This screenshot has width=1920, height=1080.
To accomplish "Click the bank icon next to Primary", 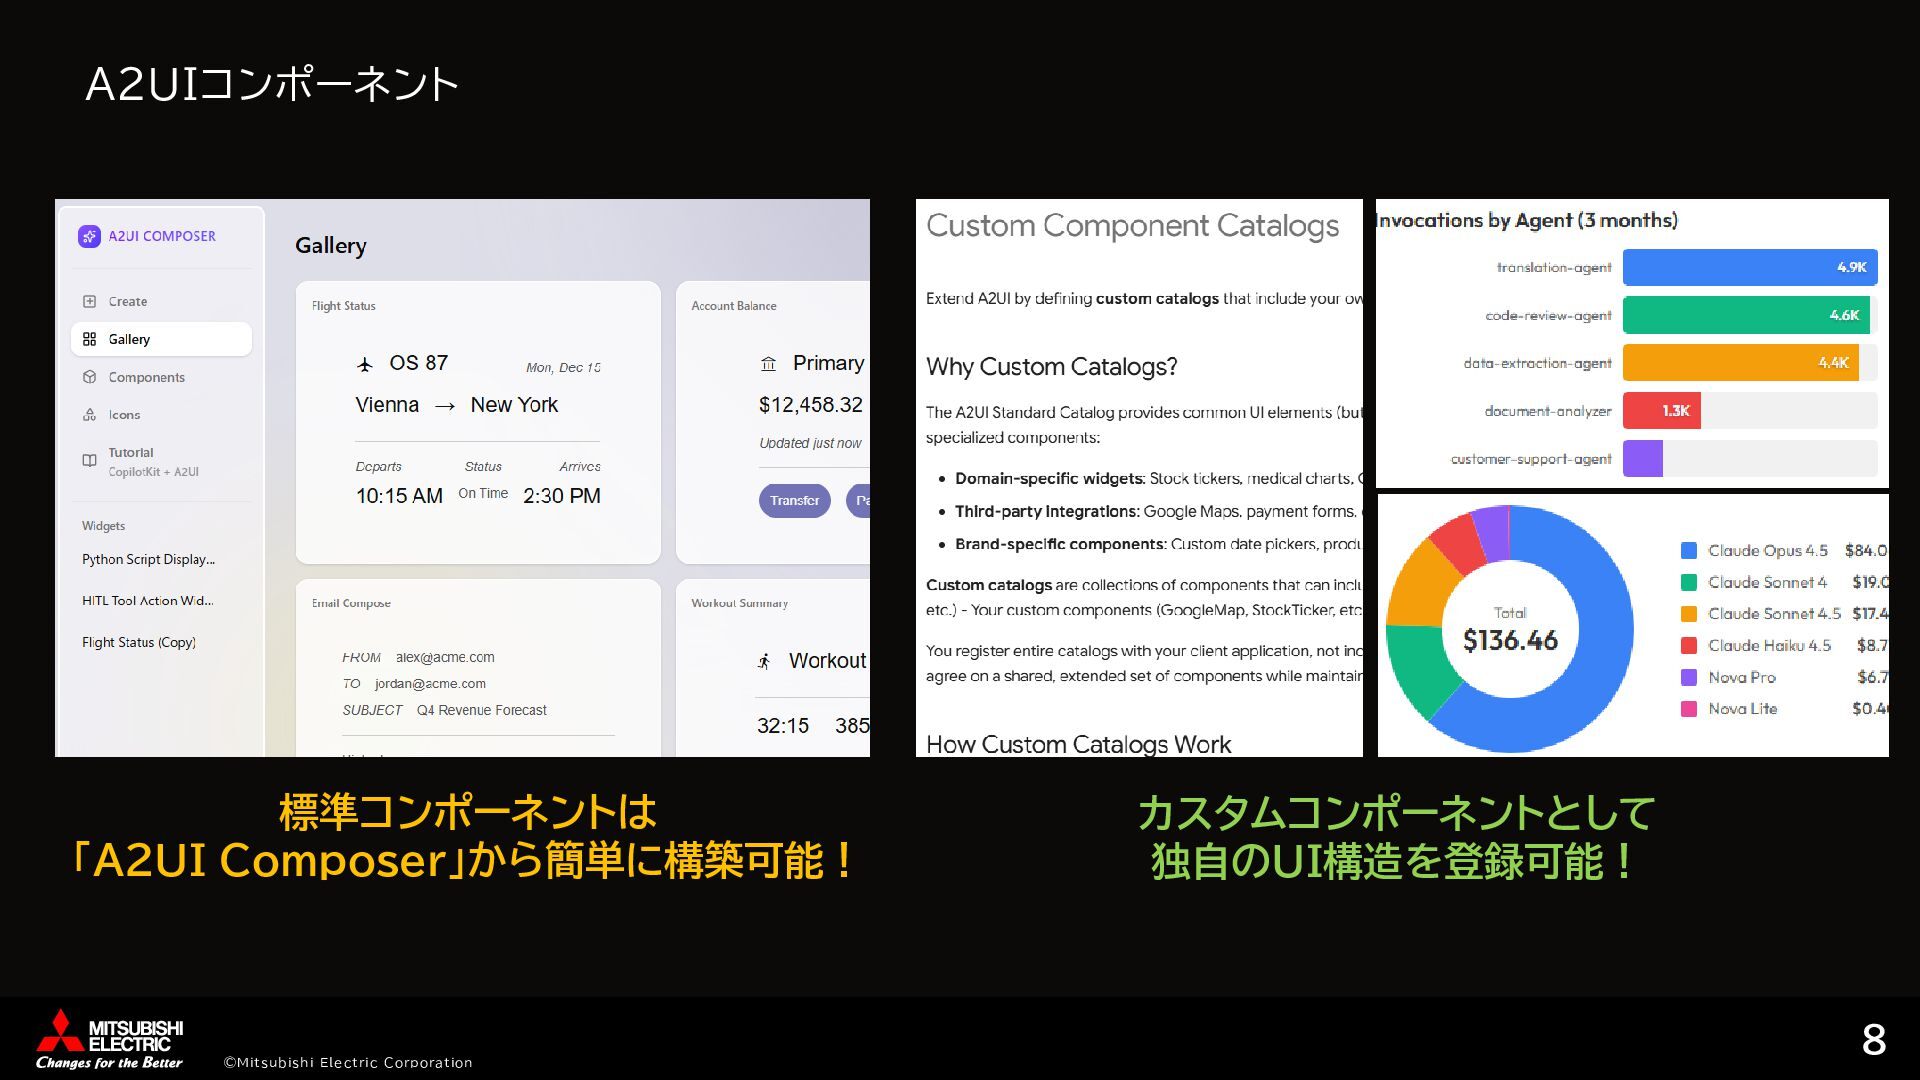I will click(x=768, y=364).
